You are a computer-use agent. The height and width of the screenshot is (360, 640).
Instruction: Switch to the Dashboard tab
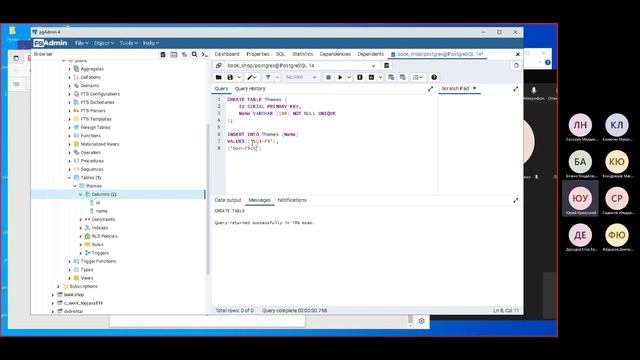click(227, 54)
